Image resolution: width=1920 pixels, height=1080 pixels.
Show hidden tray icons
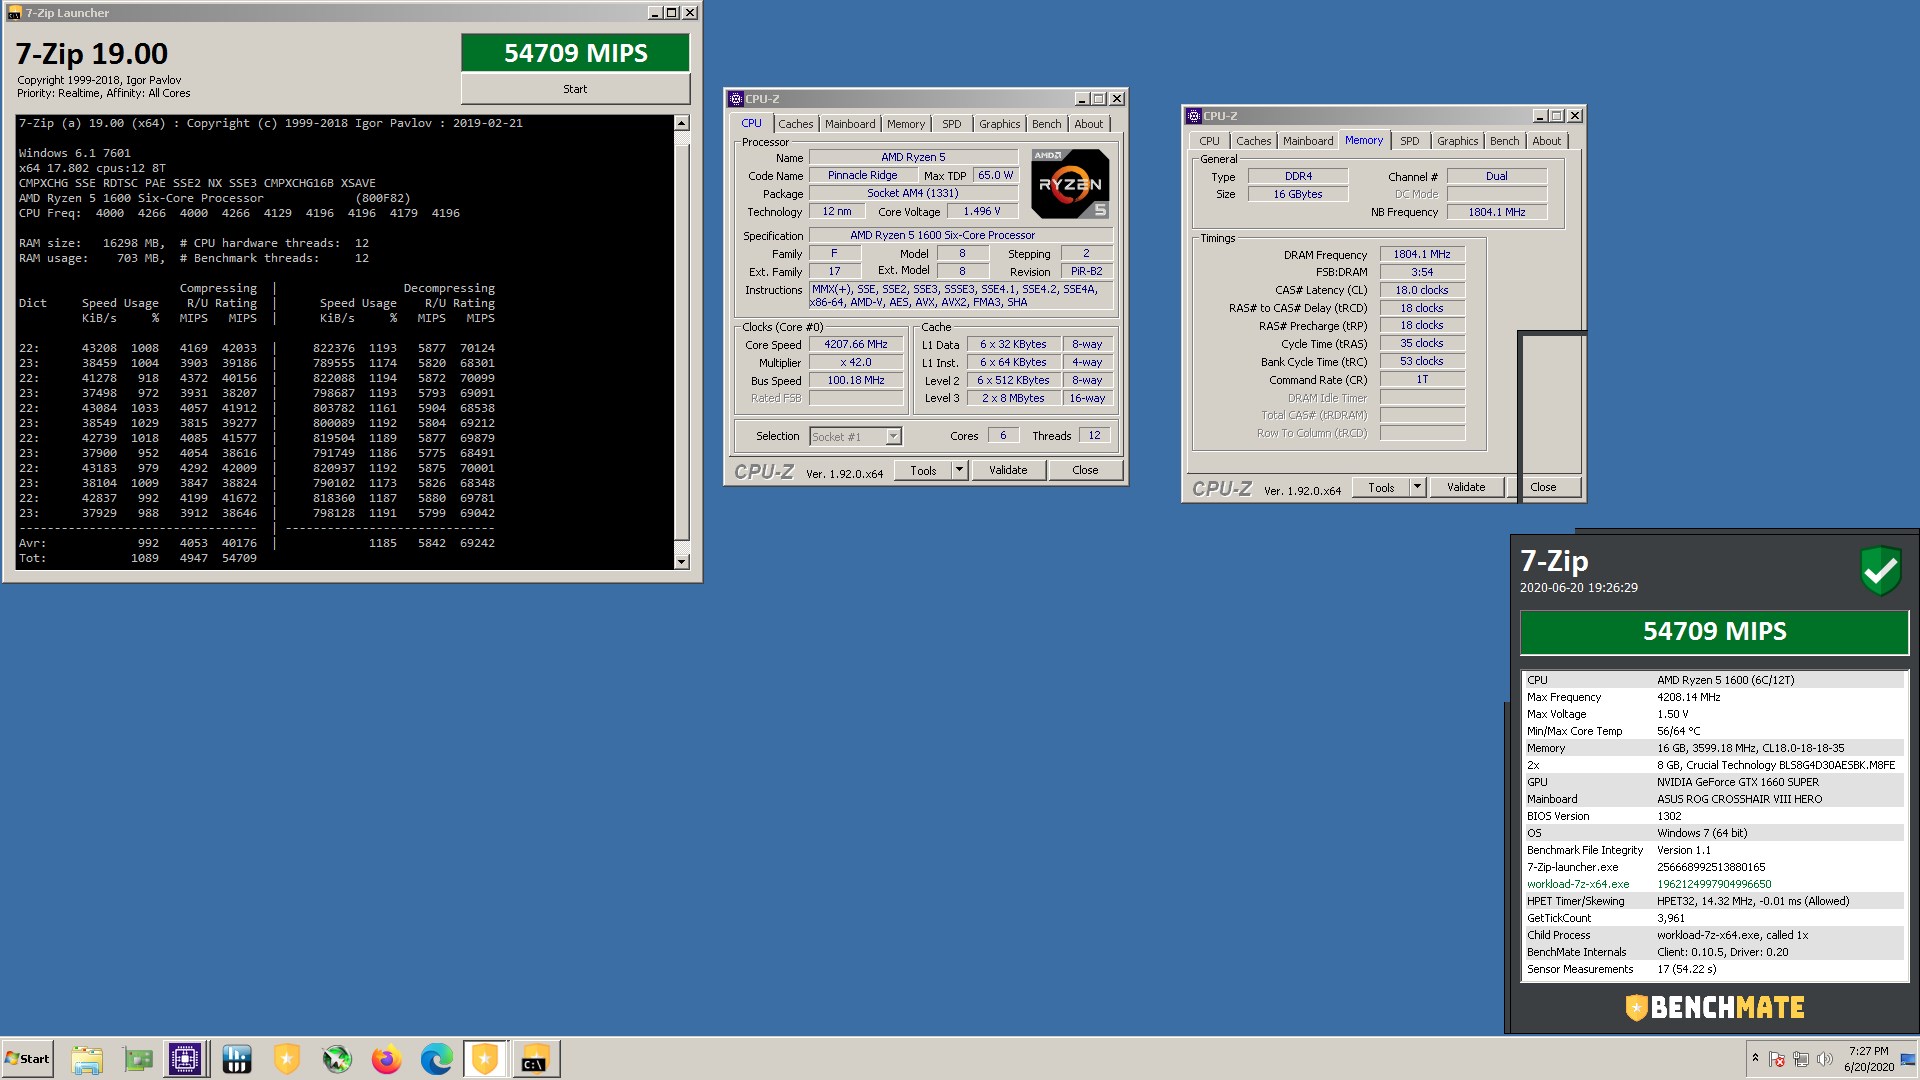1755,1058
